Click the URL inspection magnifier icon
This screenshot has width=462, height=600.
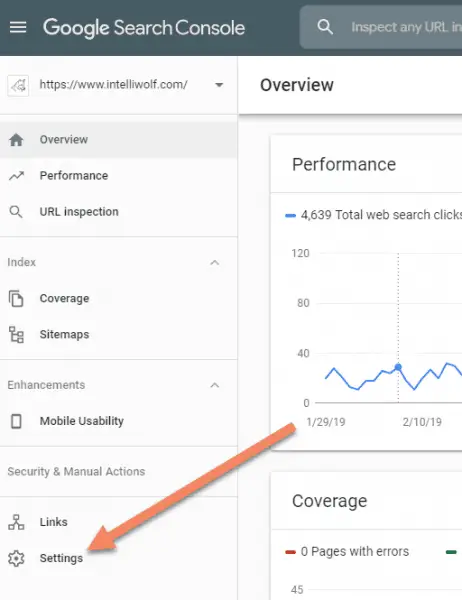[16, 212]
